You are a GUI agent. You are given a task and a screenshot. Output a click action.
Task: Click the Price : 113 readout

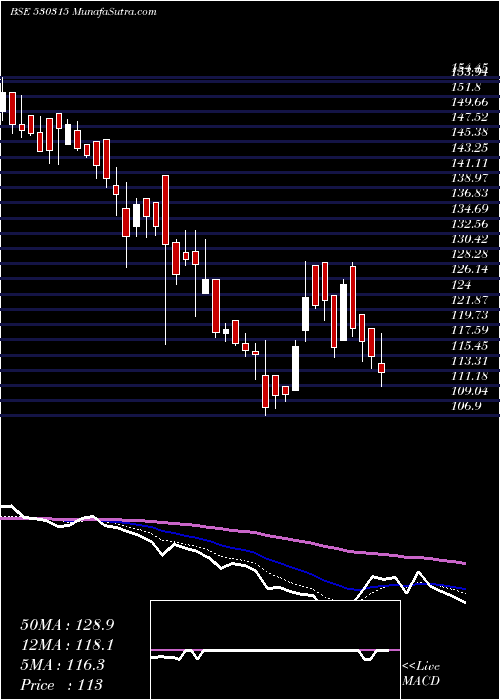pos(62,685)
